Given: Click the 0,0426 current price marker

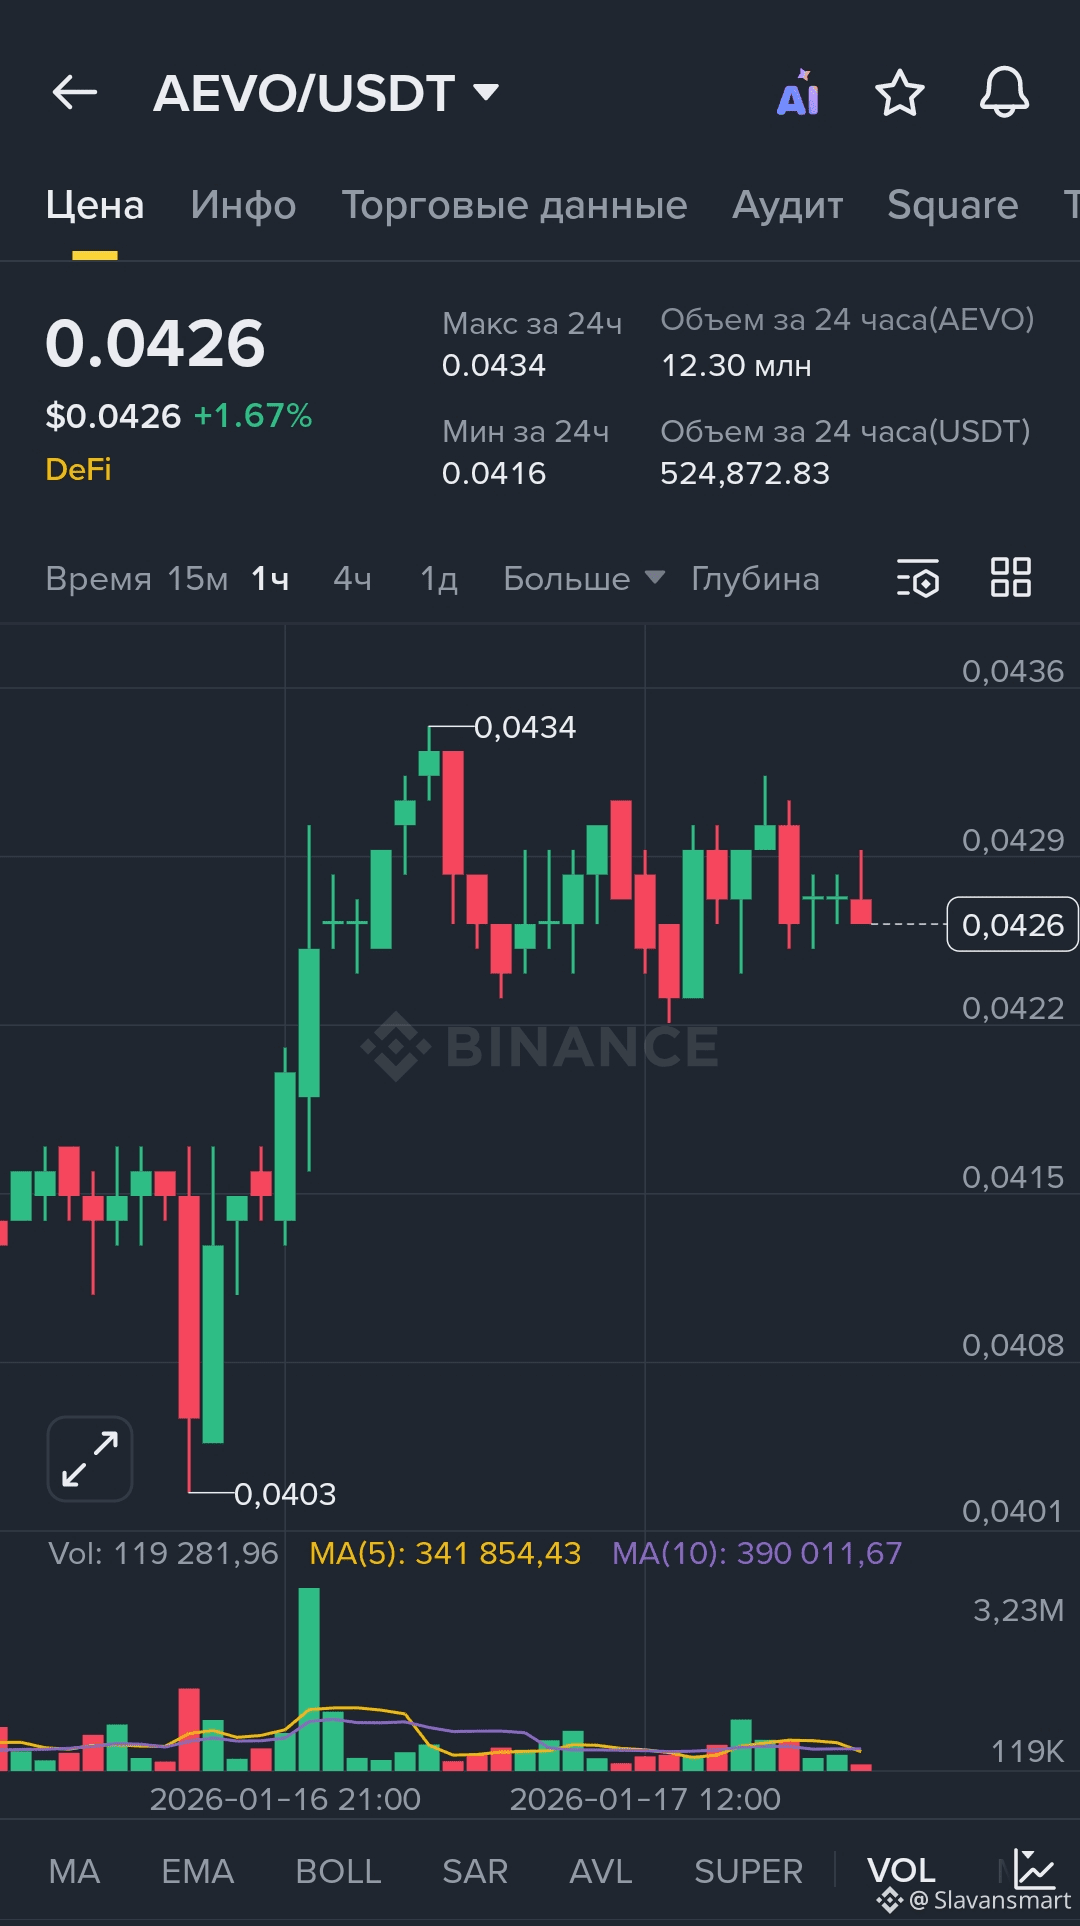Looking at the screenshot, I should coord(1012,925).
